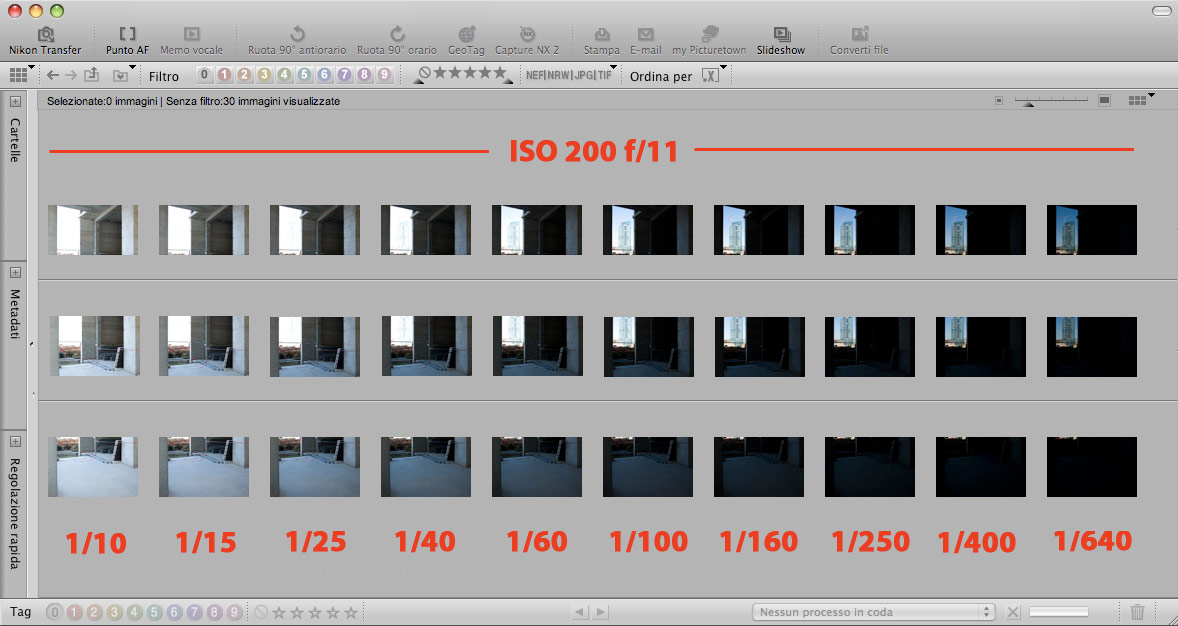Select the bottom-row 1/100 thumbnail

648,467
